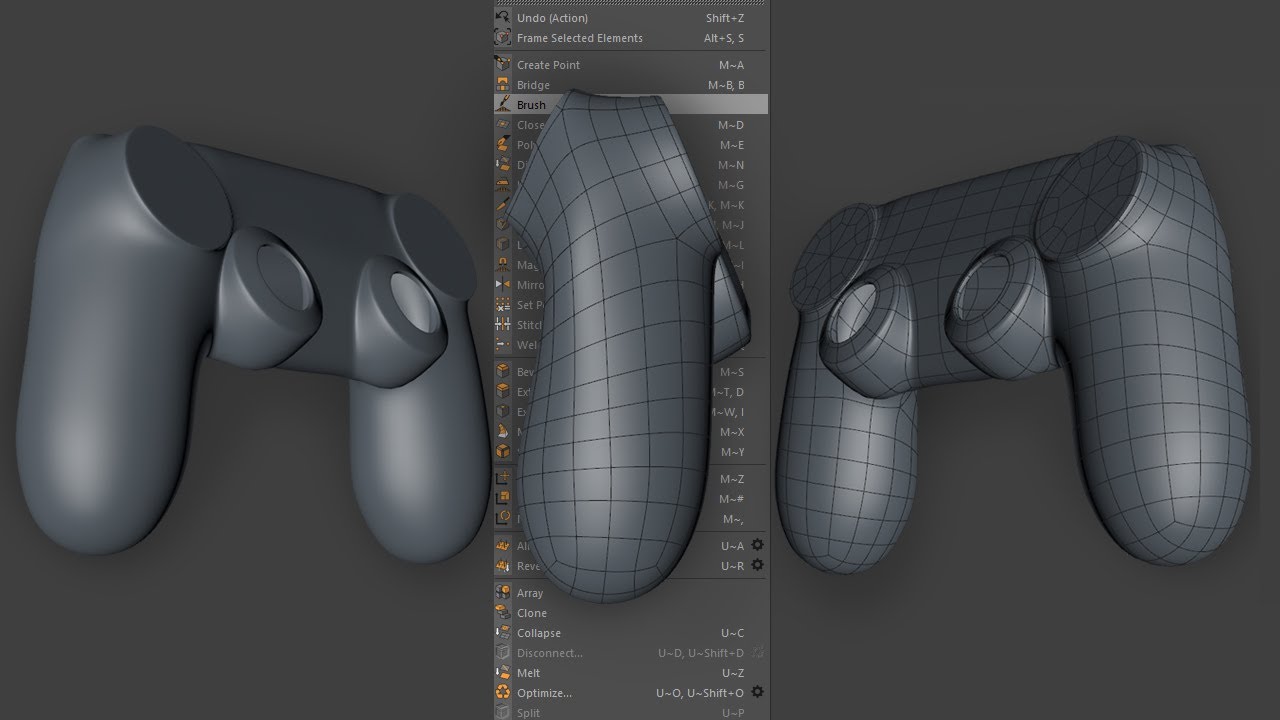Screen dimensions: 1280x720
Task: Select the cube icon for shortcut M~Y
Action: point(503,452)
